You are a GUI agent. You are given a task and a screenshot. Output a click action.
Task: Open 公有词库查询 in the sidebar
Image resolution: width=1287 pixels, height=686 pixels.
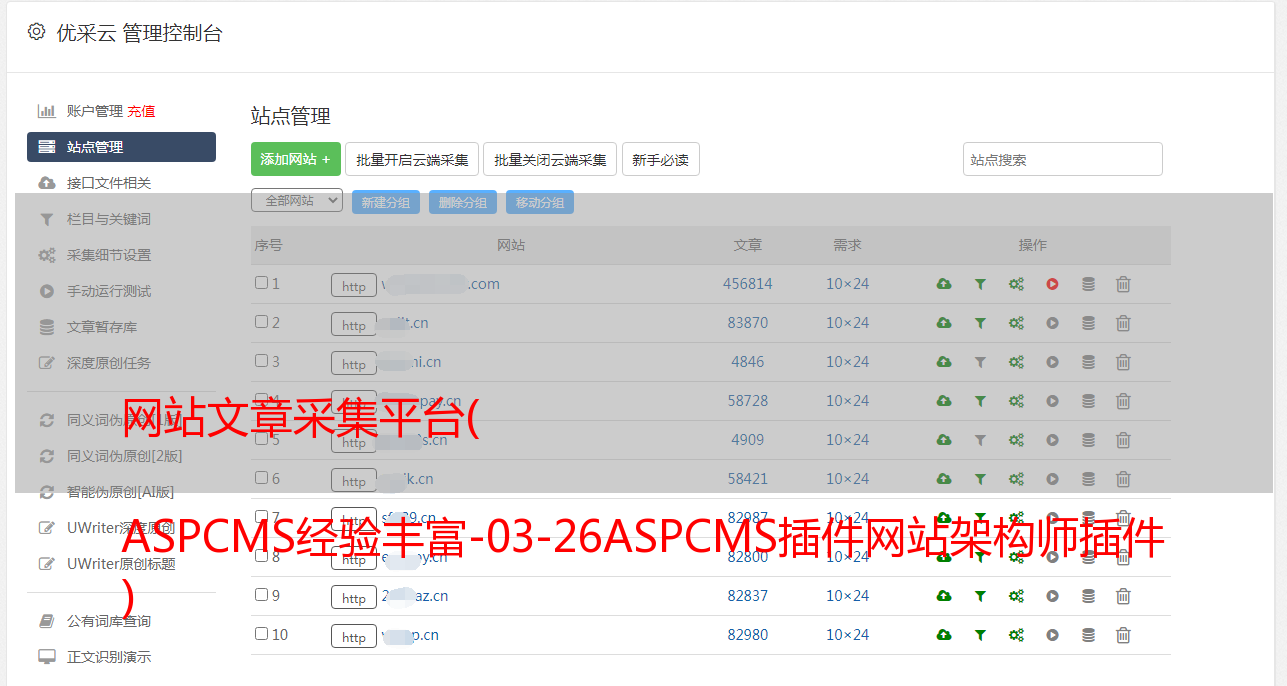coord(109,621)
